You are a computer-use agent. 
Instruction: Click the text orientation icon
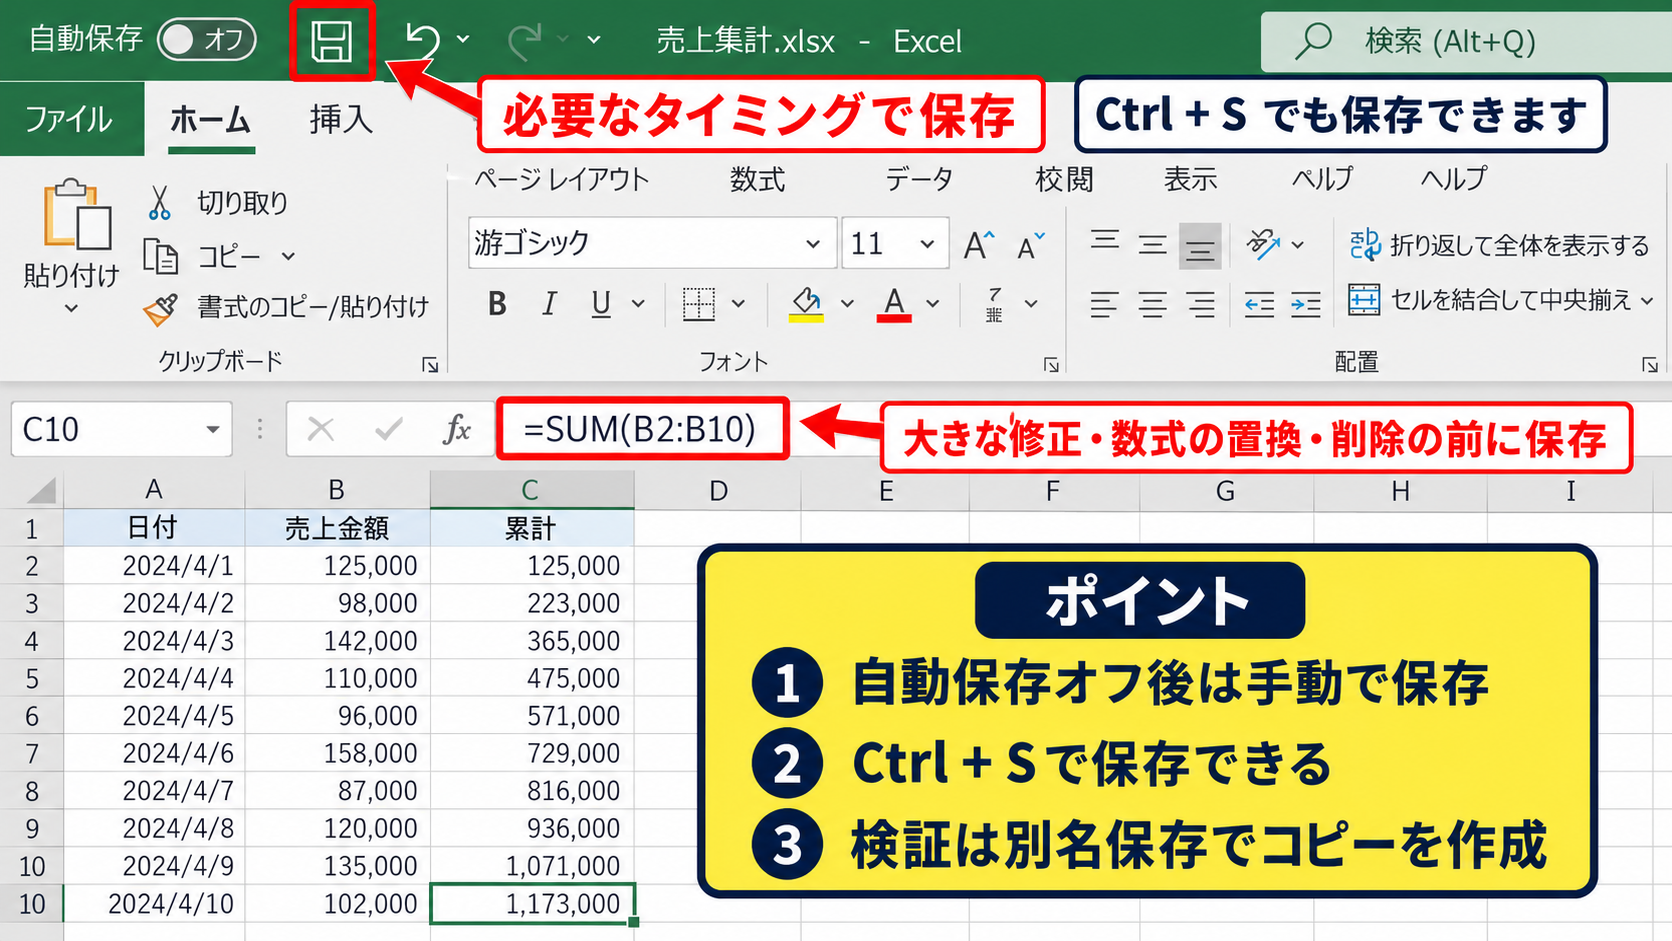1263,244
